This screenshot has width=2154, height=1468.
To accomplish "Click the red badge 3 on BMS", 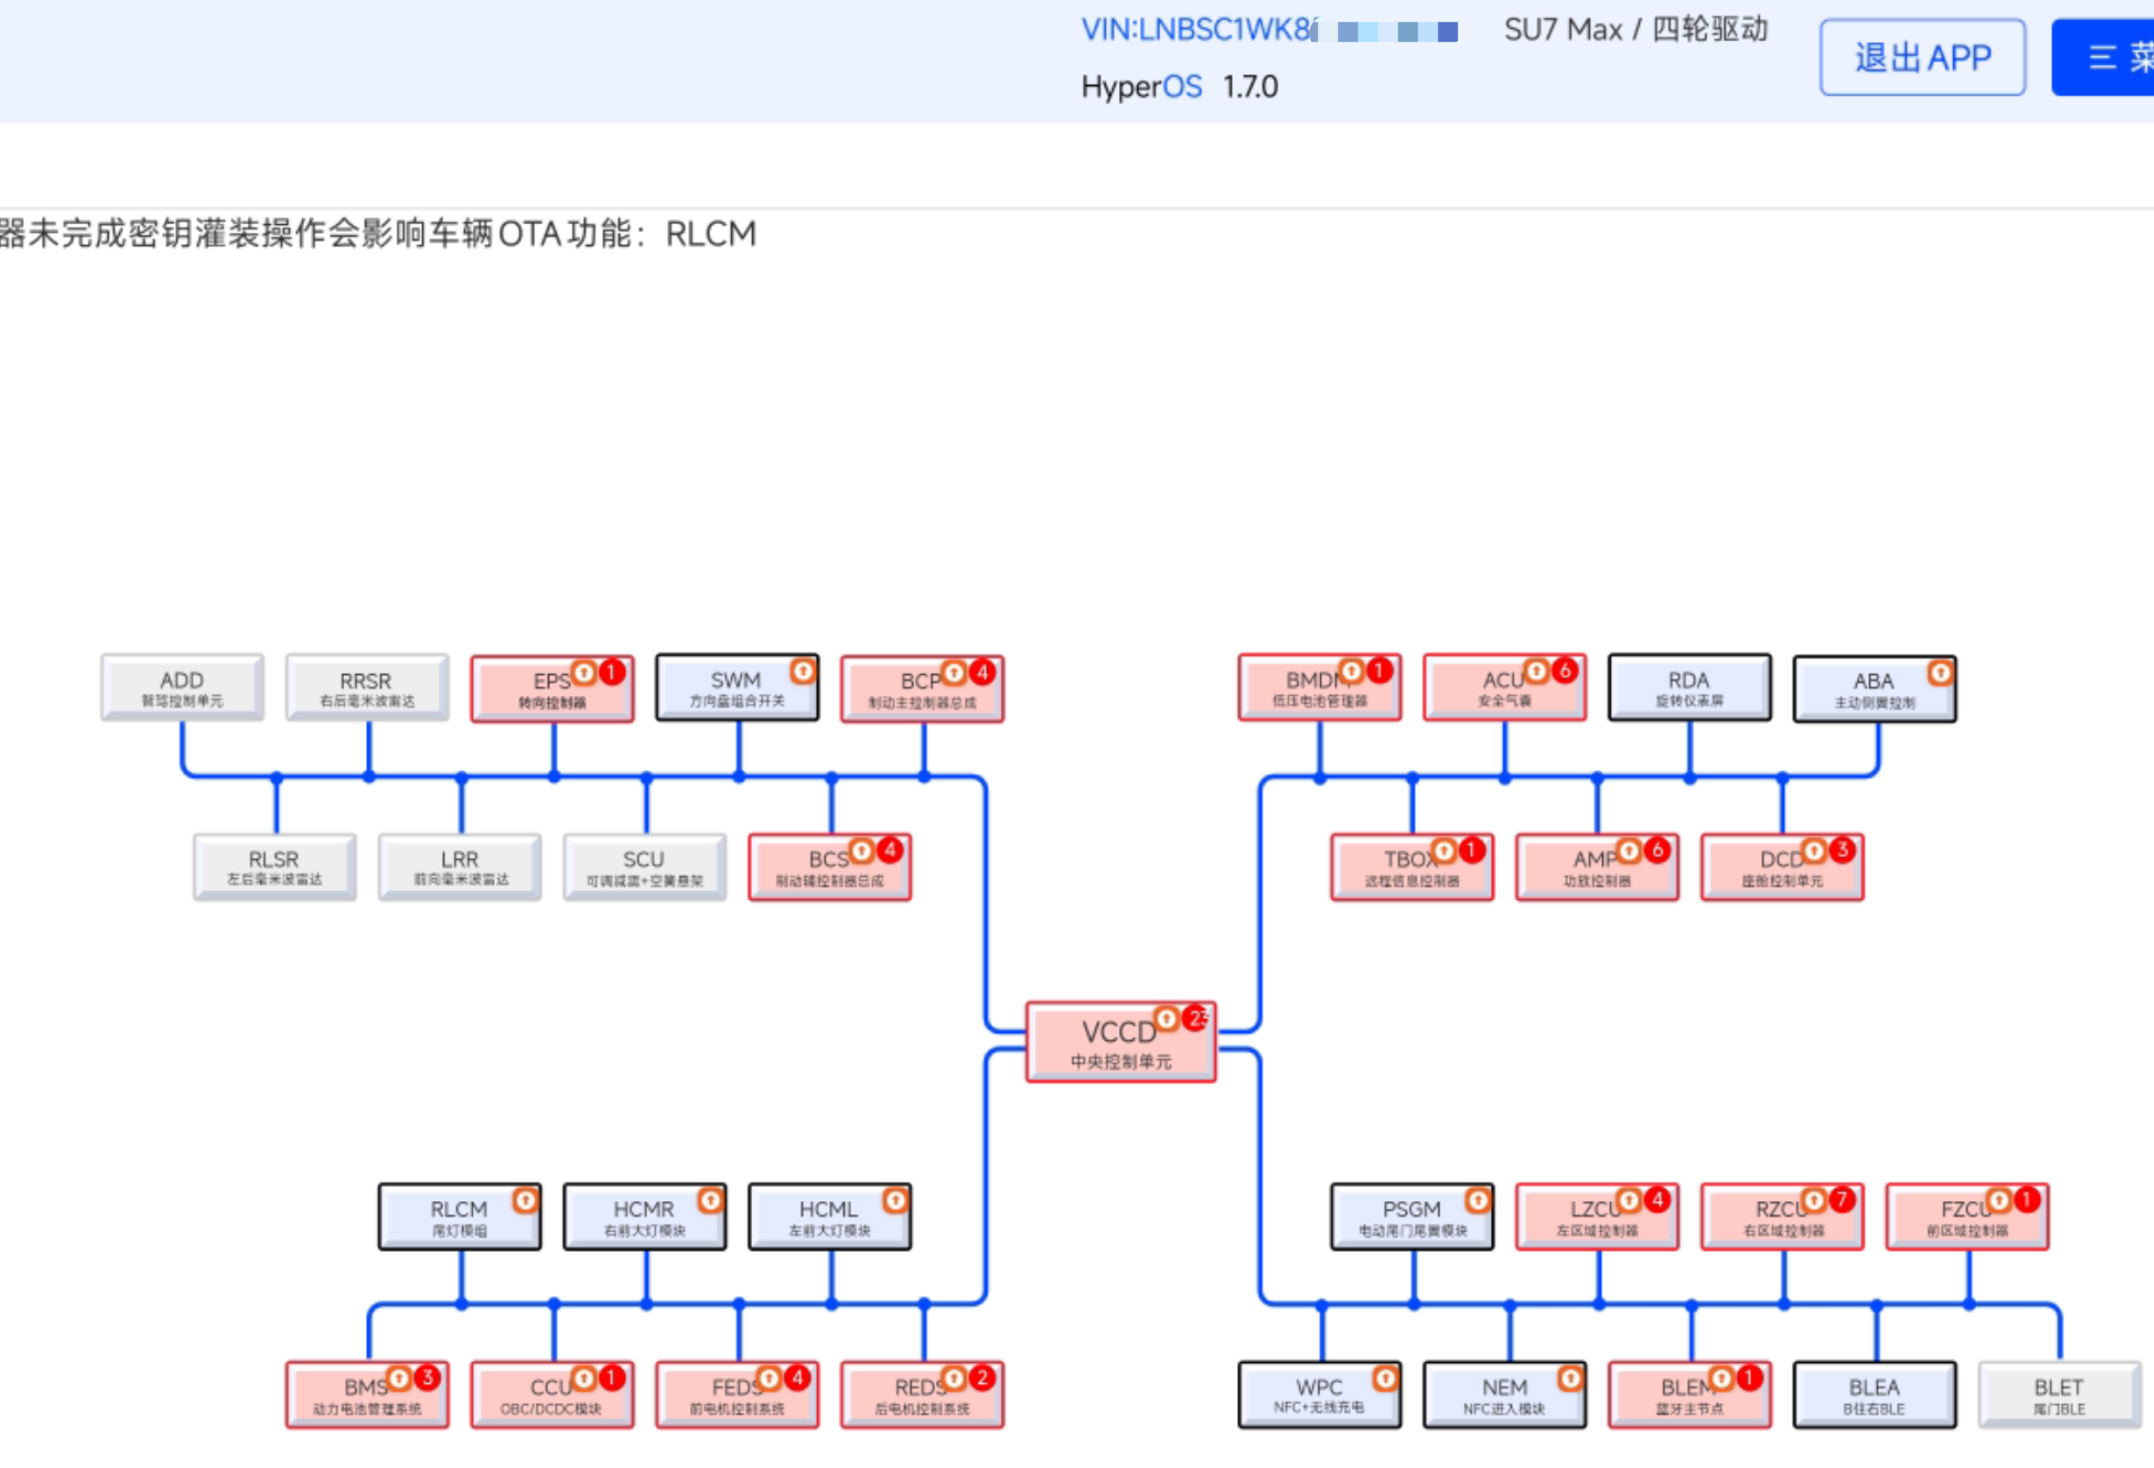I will click(427, 1377).
